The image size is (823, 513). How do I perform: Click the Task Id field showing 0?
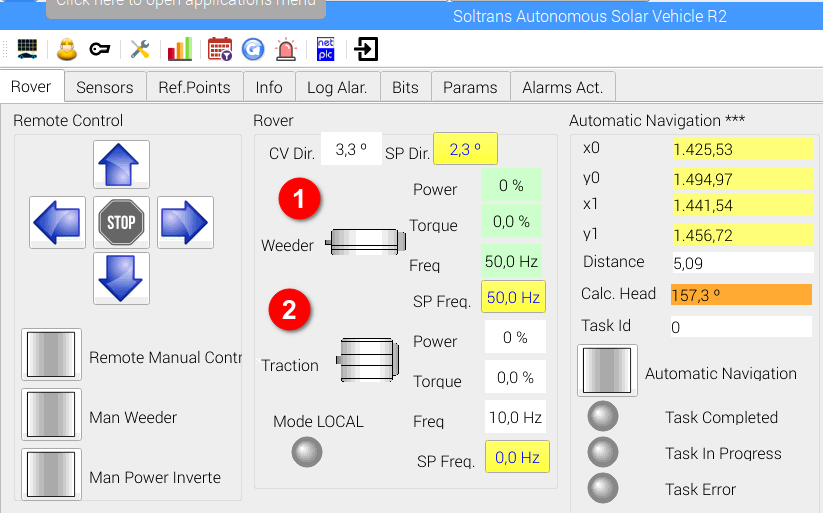[x=741, y=327]
